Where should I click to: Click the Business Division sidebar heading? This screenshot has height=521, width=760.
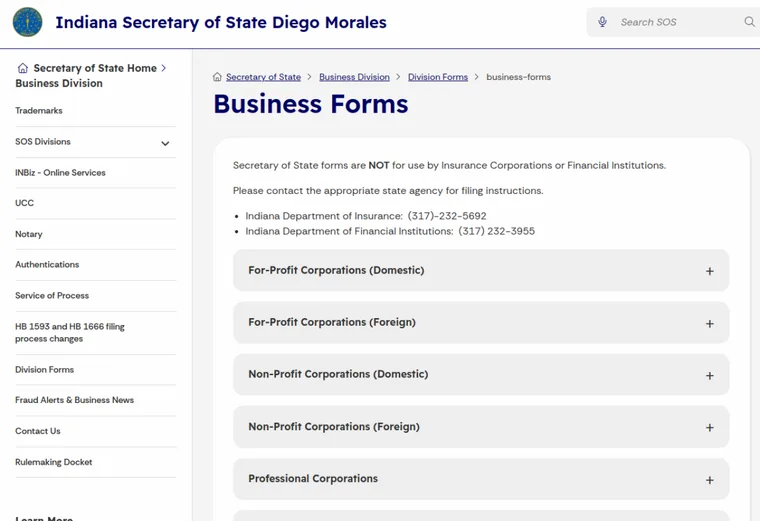click(59, 83)
